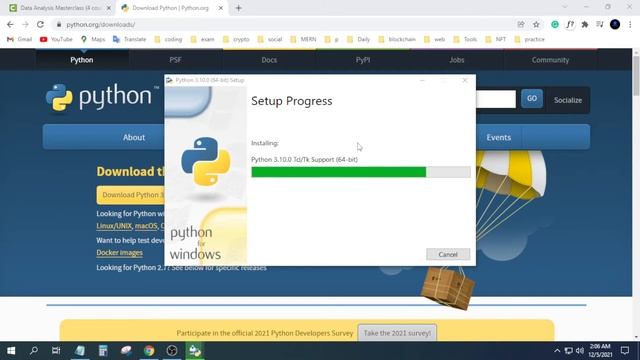Open the Linux/UNIX download link

[114, 226]
